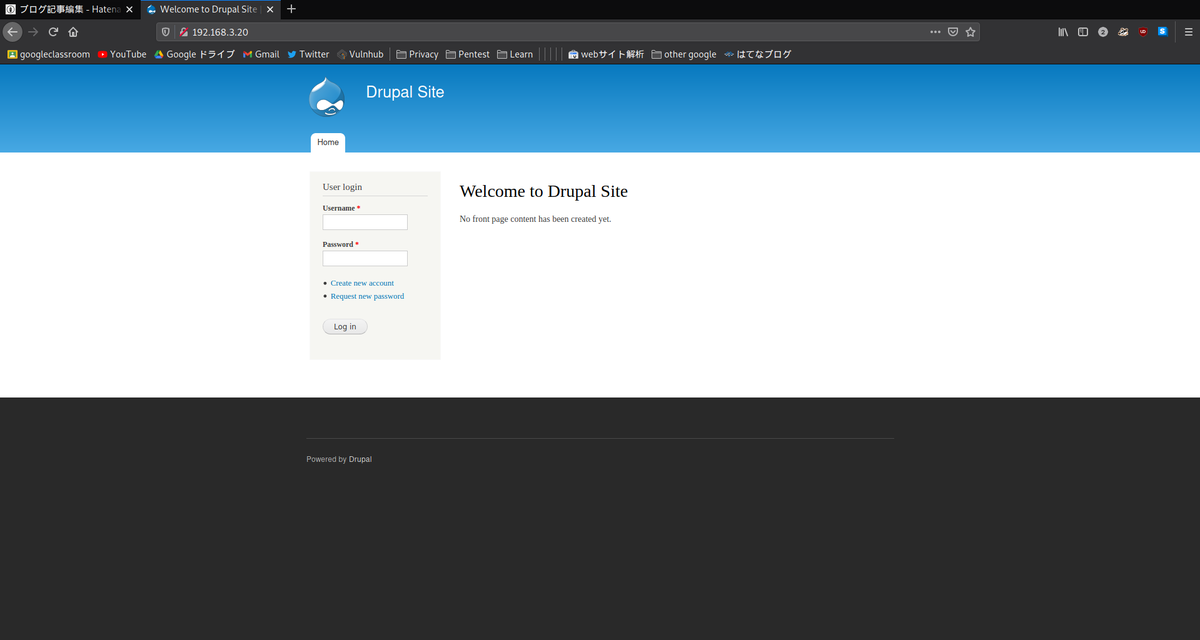Open the Vulnhub bookmark

(360, 54)
